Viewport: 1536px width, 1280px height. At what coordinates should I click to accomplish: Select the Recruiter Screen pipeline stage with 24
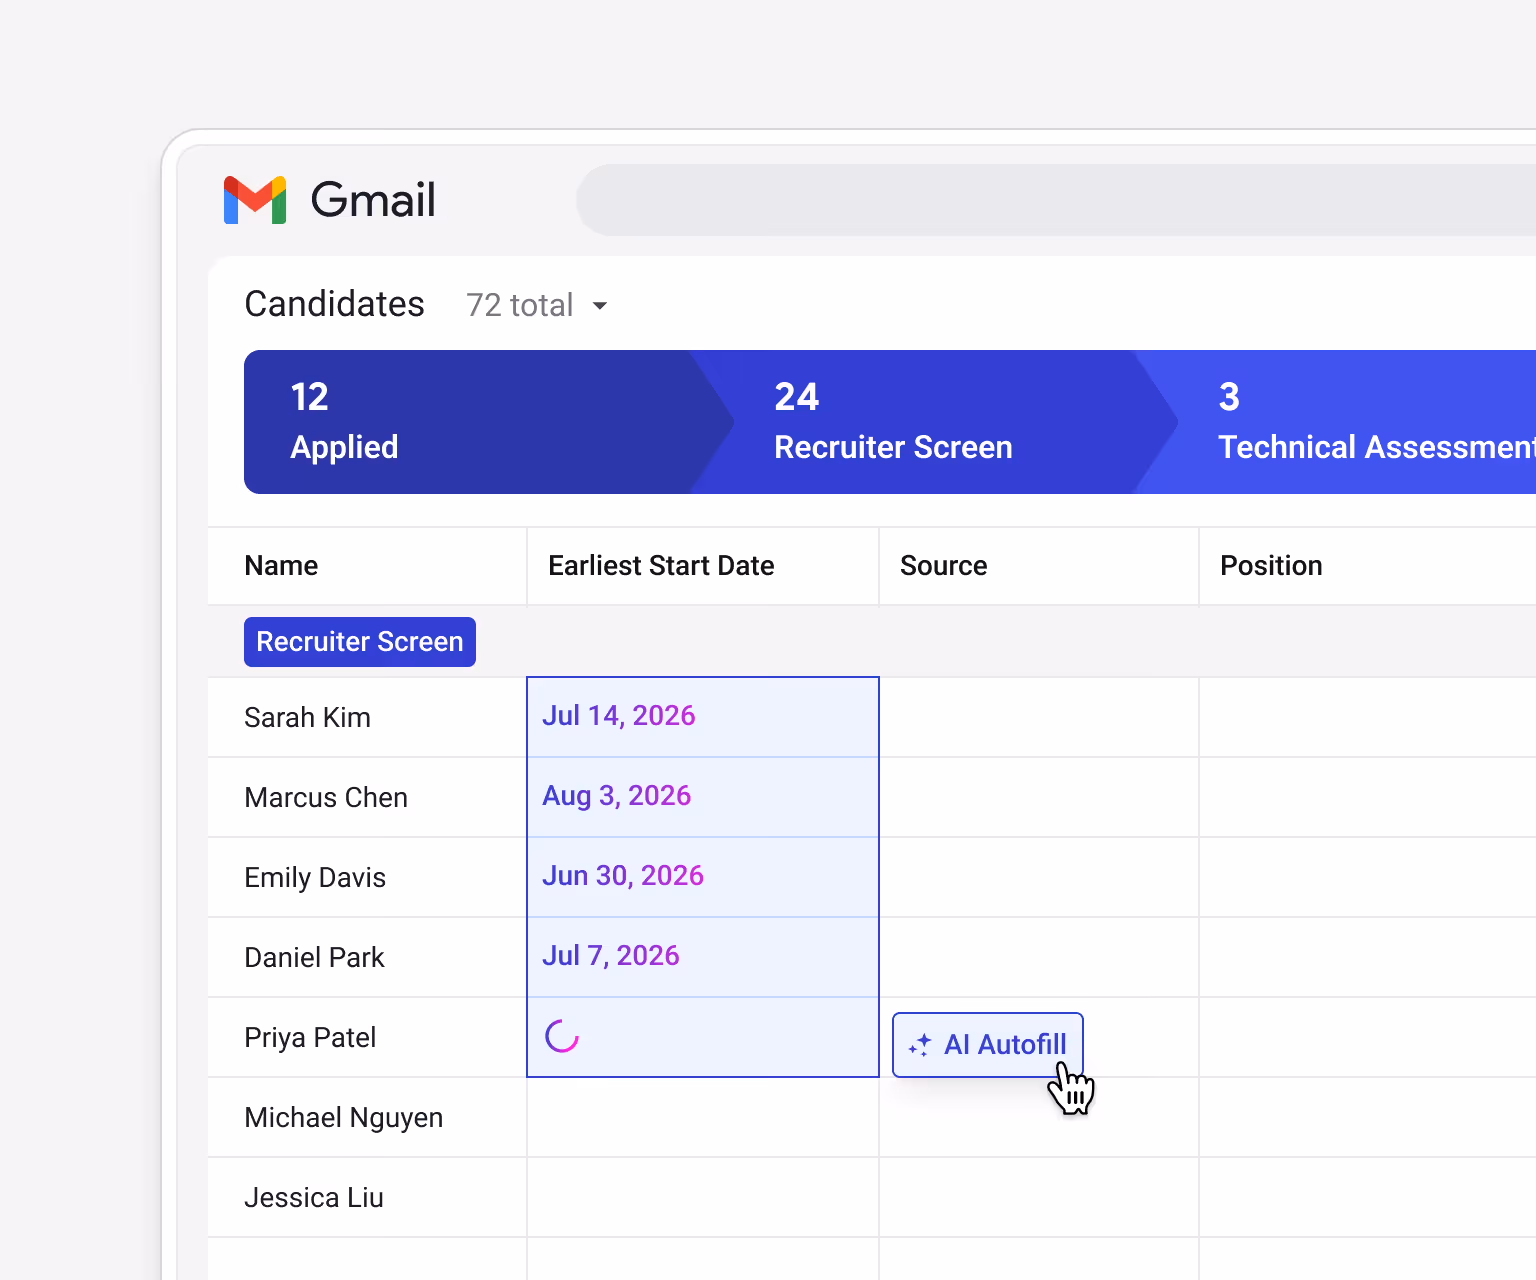934,422
